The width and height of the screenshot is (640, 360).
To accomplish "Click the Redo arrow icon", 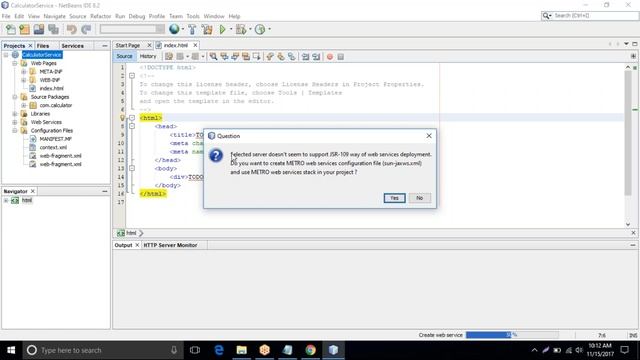I will pos(86,29).
